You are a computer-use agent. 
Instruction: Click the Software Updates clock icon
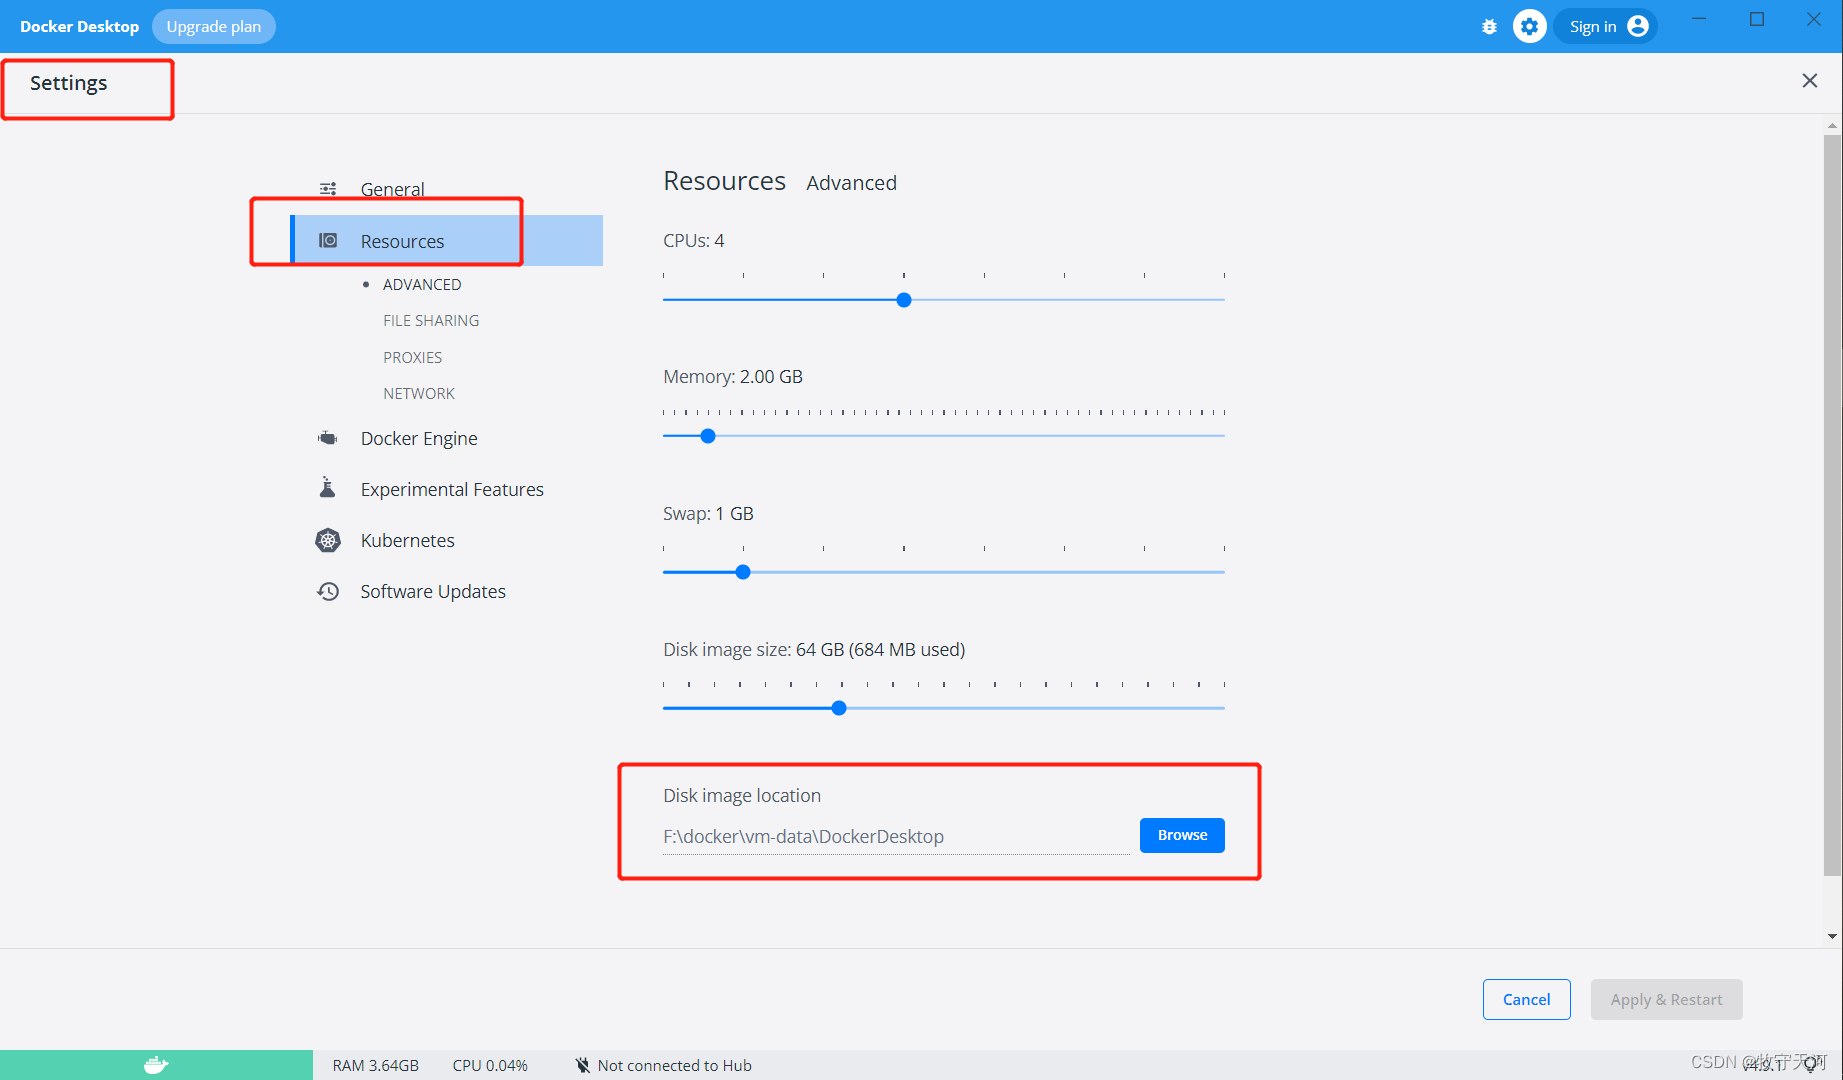click(x=328, y=591)
